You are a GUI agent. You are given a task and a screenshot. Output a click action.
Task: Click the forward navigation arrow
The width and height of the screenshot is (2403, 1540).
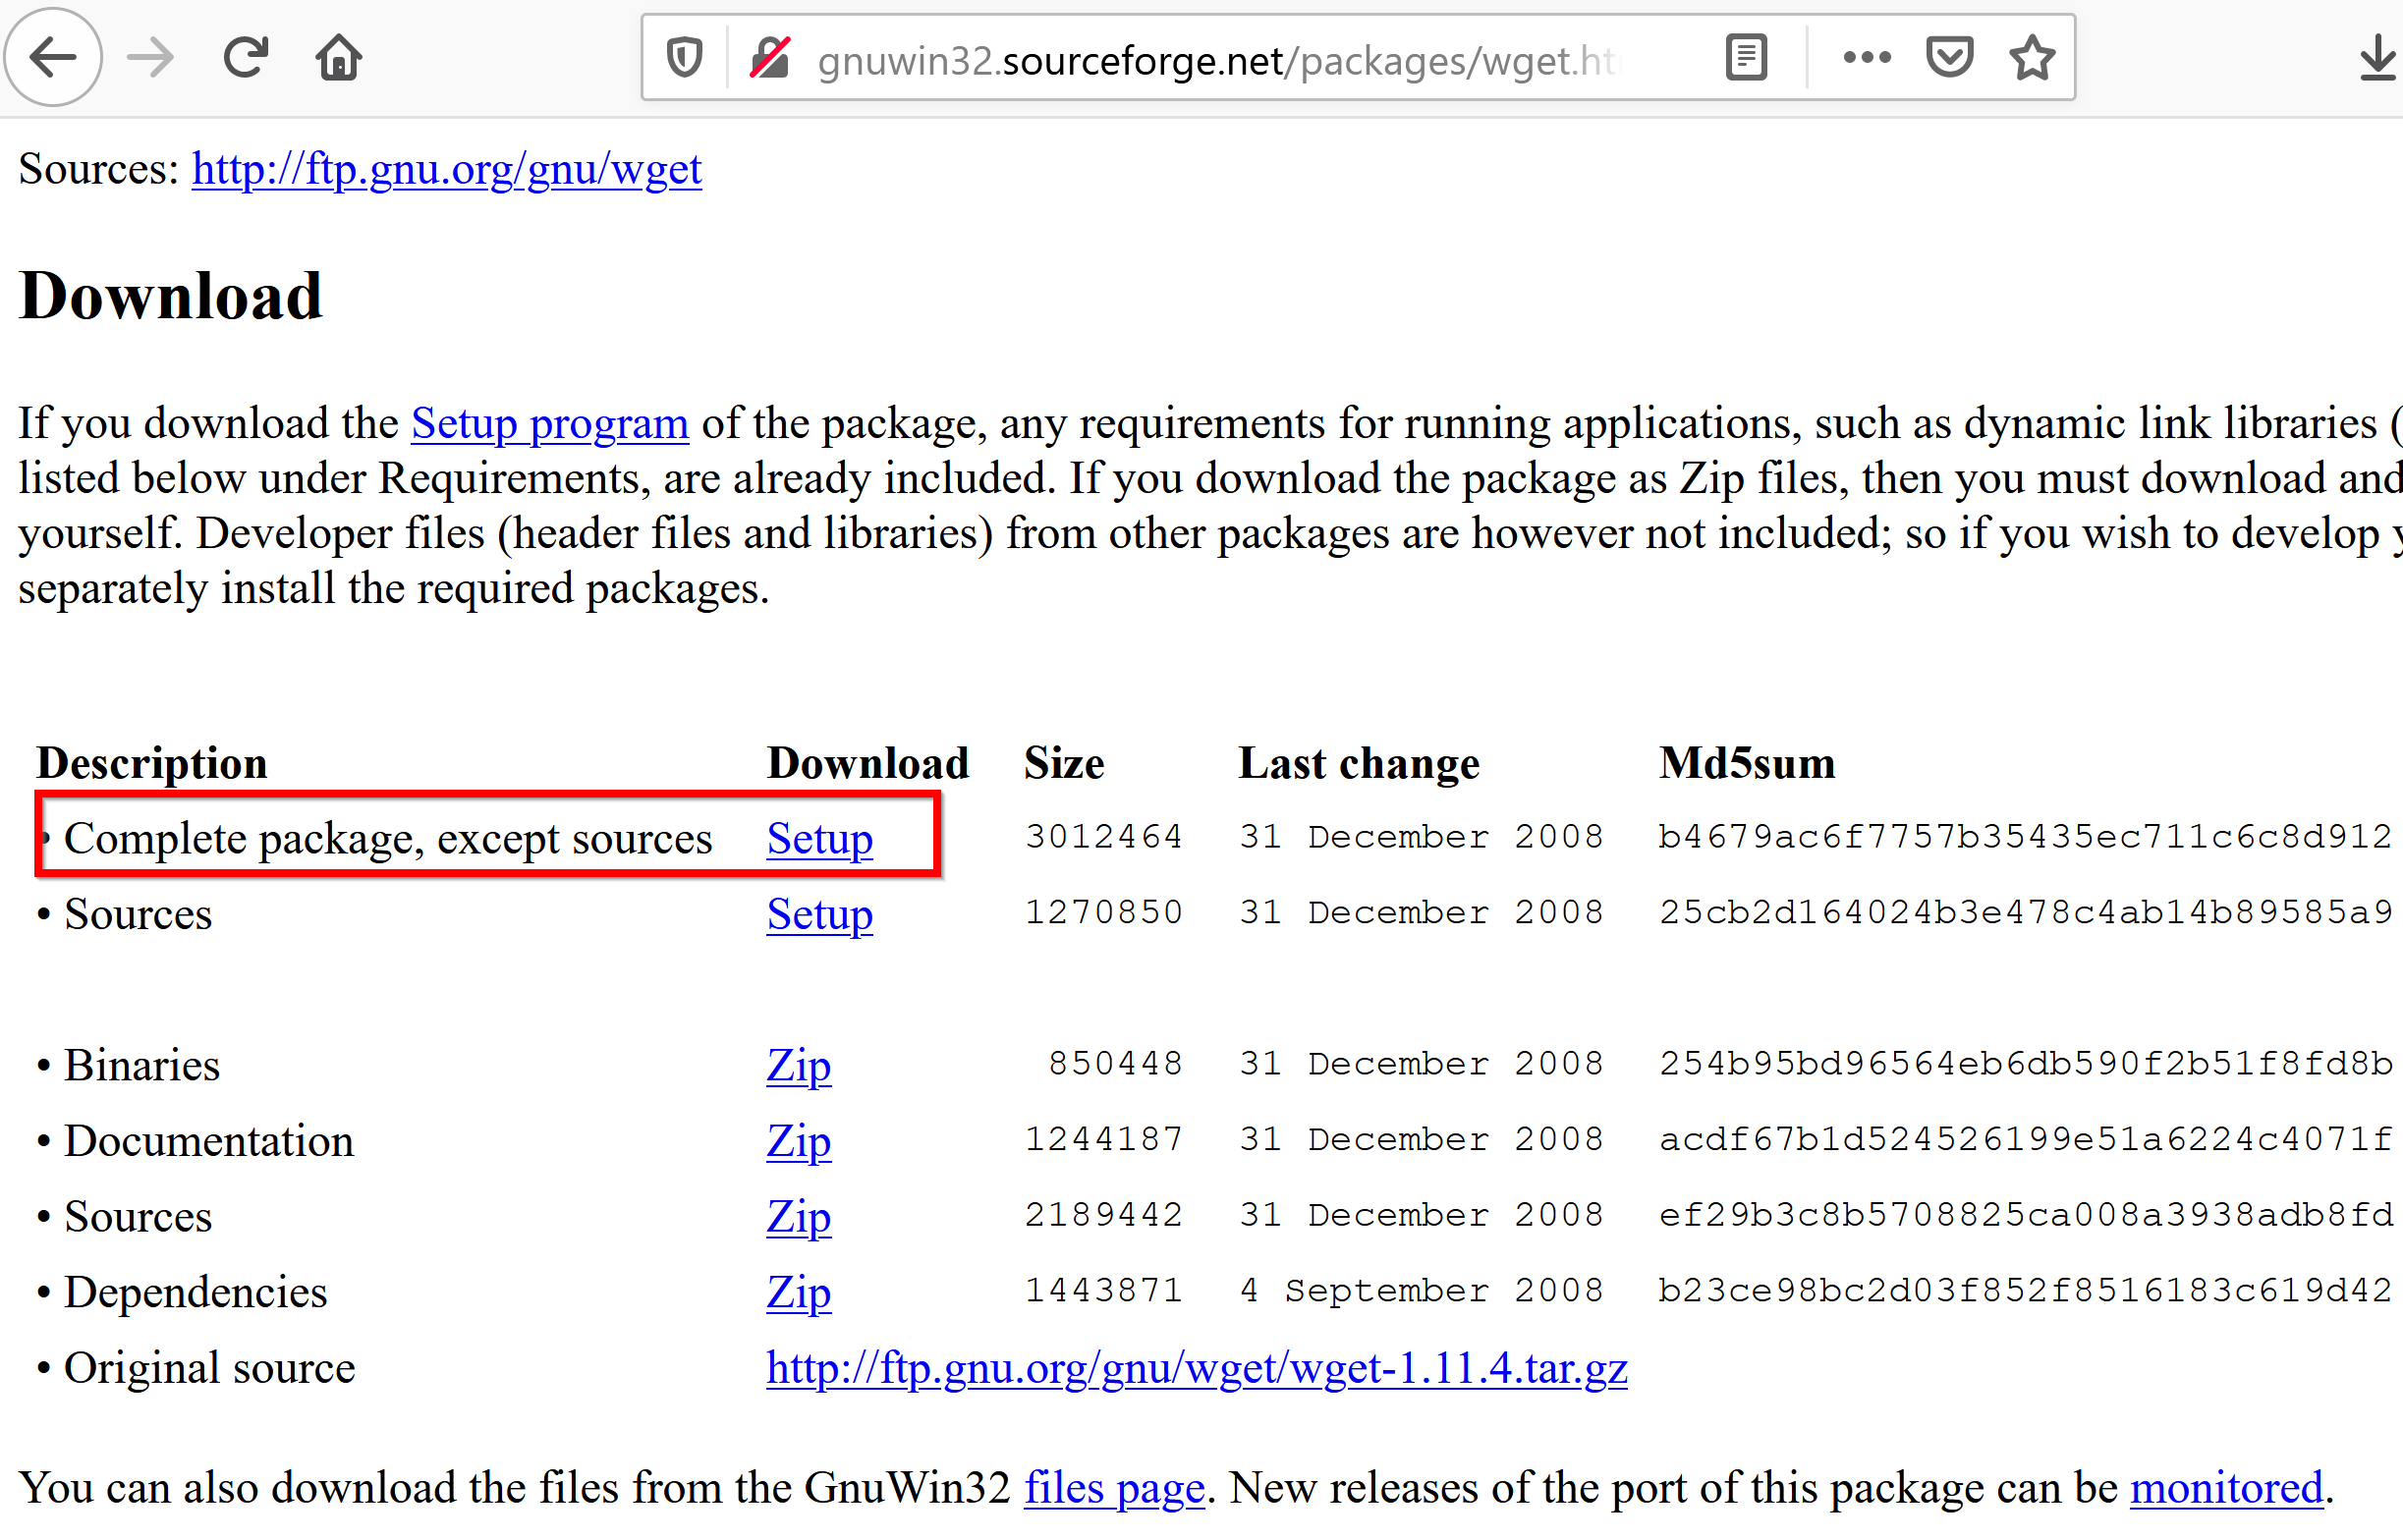[x=151, y=57]
